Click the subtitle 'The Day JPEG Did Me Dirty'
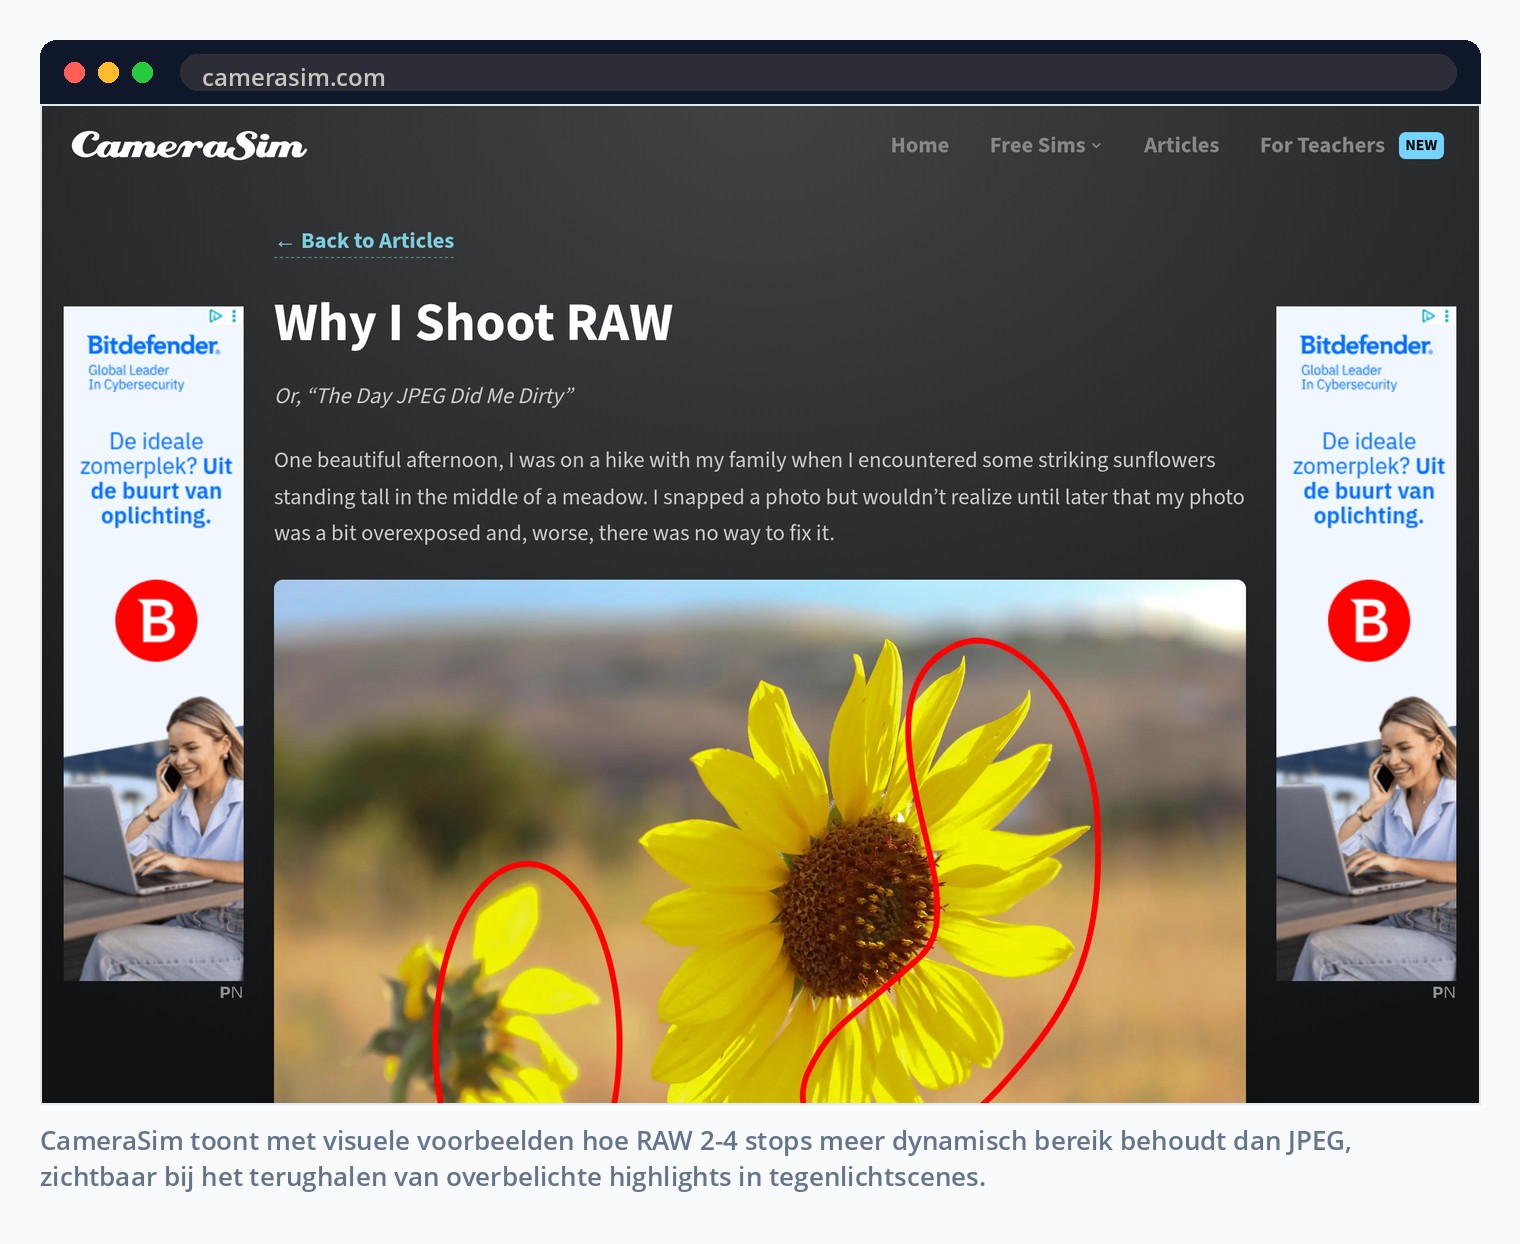The image size is (1520, 1244). pyautogui.click(x=440, y=396)
